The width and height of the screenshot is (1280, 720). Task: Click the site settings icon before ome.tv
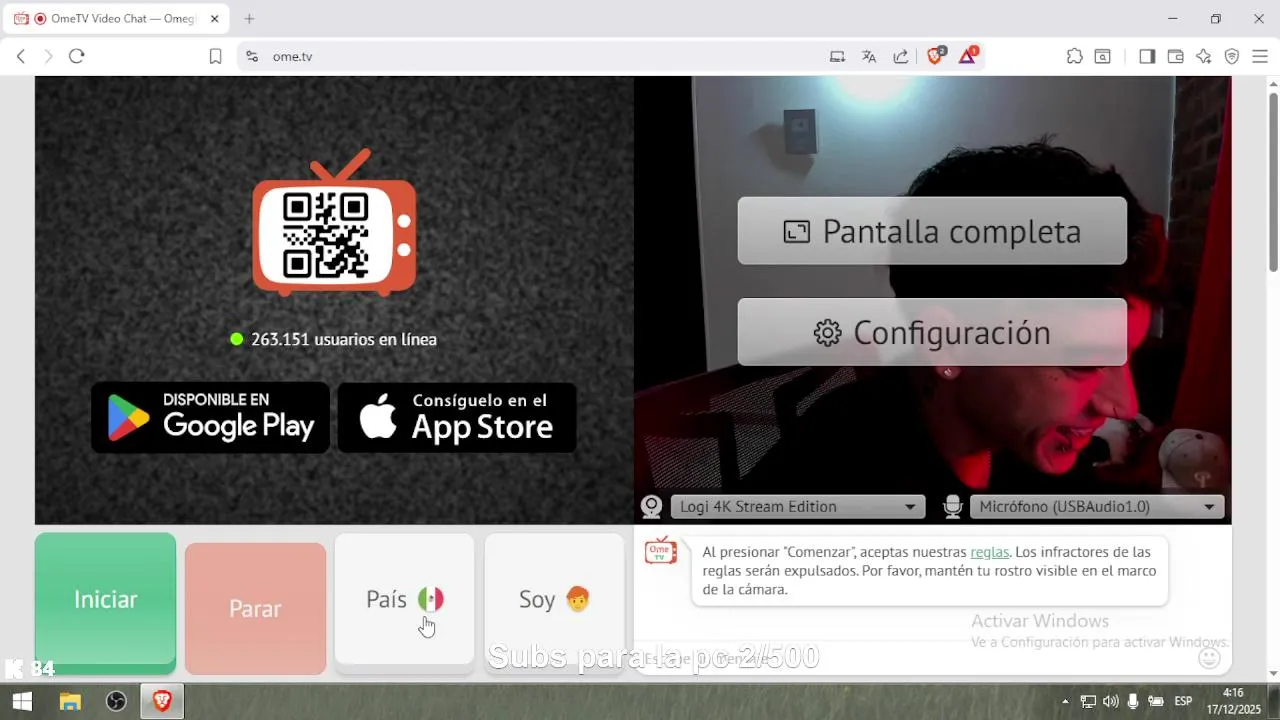[x=251, y=57]
